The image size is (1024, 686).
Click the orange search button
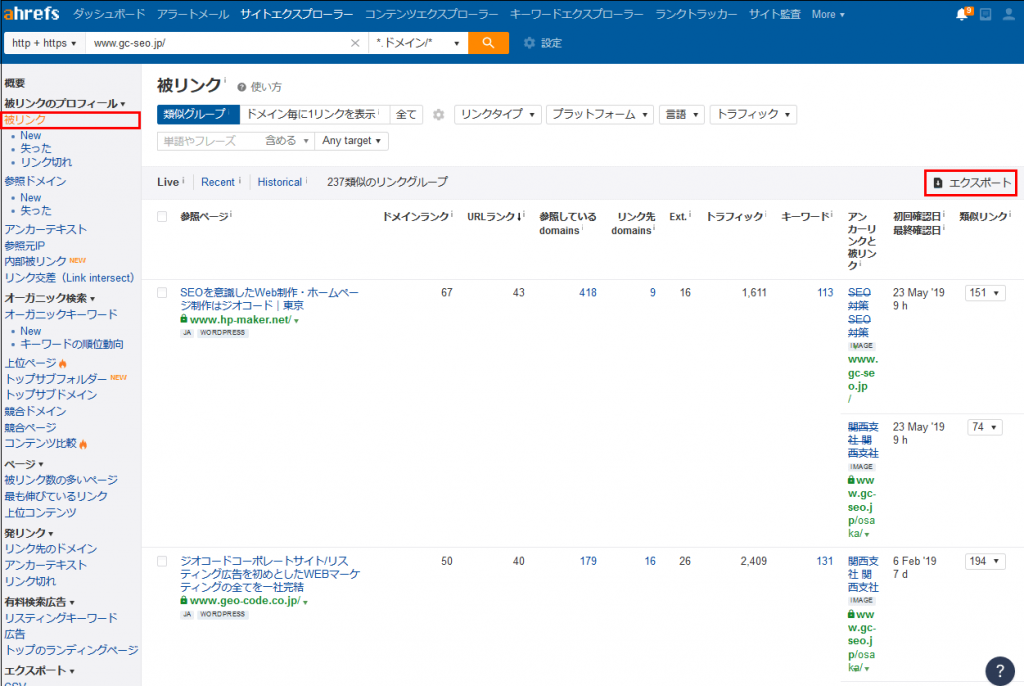[488, 43]
